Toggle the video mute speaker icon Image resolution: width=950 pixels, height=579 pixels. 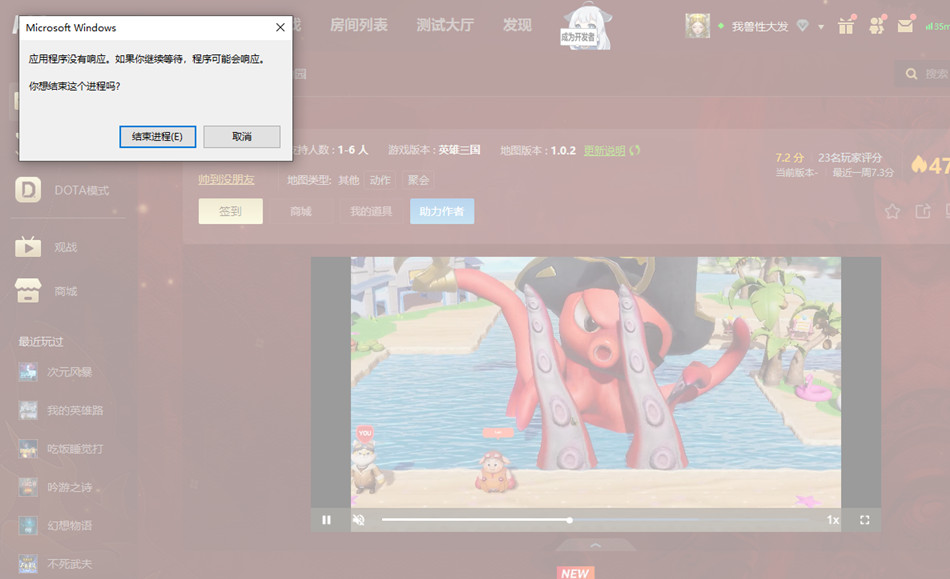click(359, 520)
